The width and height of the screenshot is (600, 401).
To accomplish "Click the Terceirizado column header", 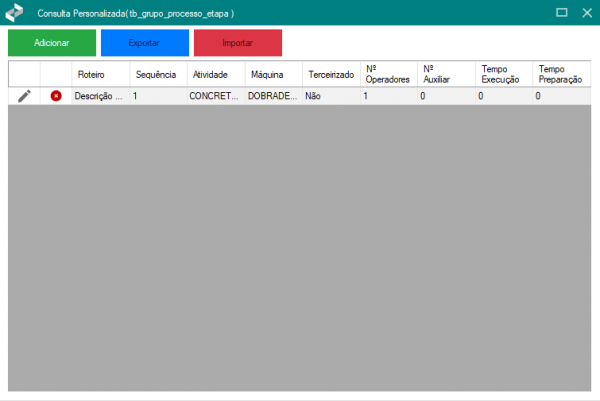I will tap(331, 74).
